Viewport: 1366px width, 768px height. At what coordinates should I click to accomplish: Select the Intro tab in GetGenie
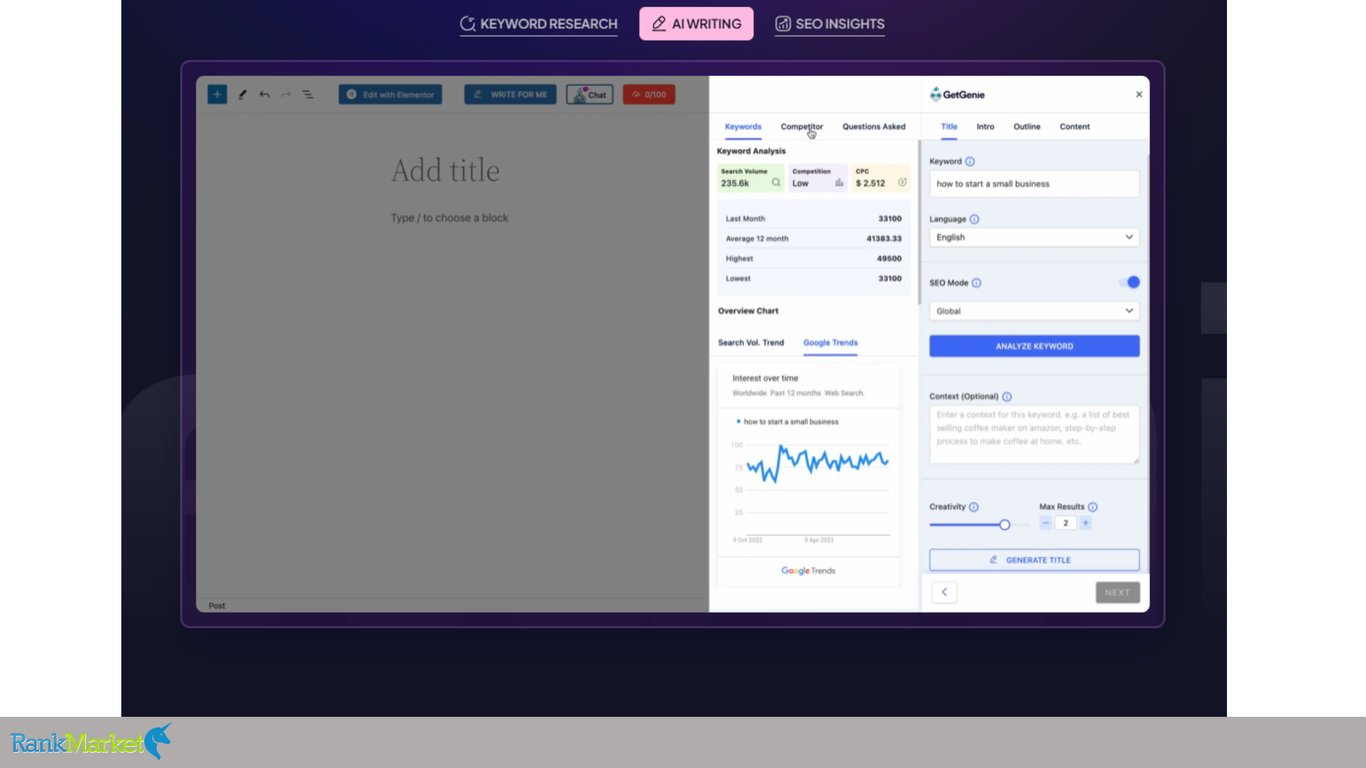tap(985, 127)
